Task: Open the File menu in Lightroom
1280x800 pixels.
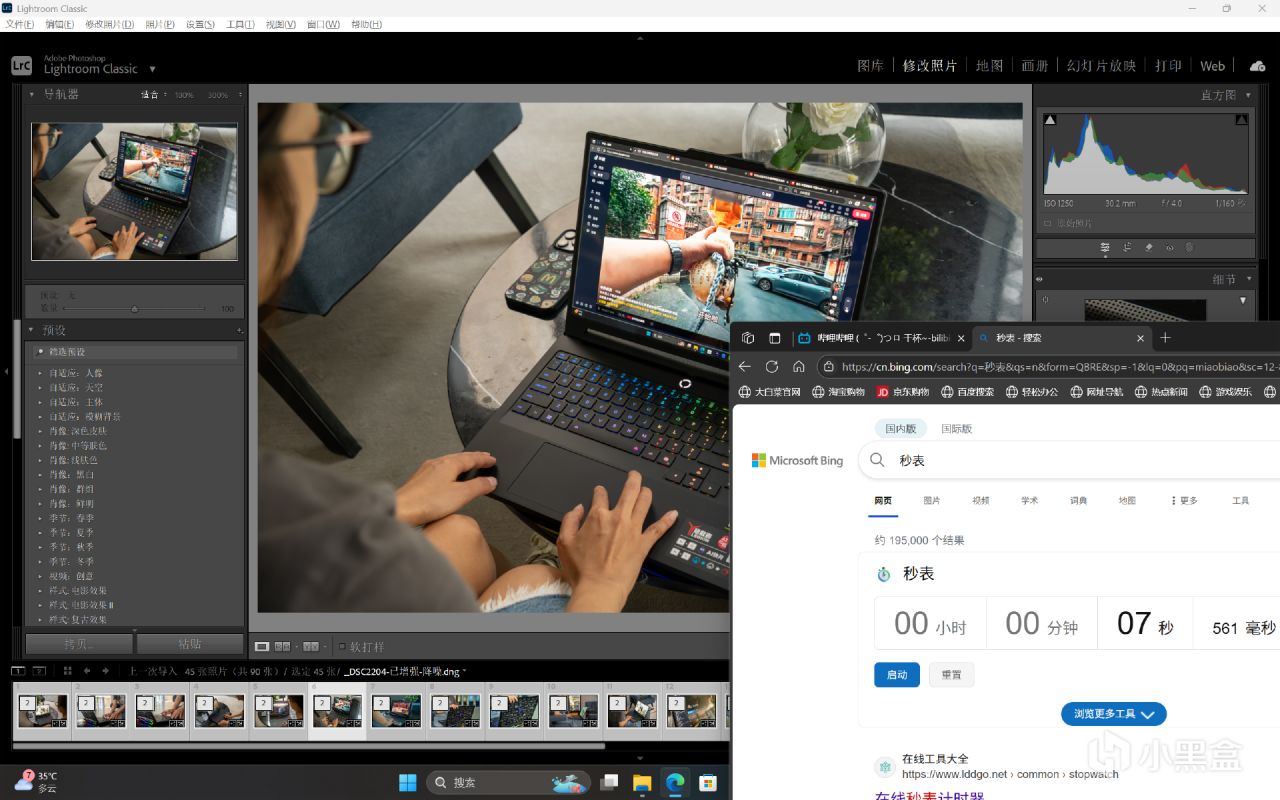Action: coord(20,24)
